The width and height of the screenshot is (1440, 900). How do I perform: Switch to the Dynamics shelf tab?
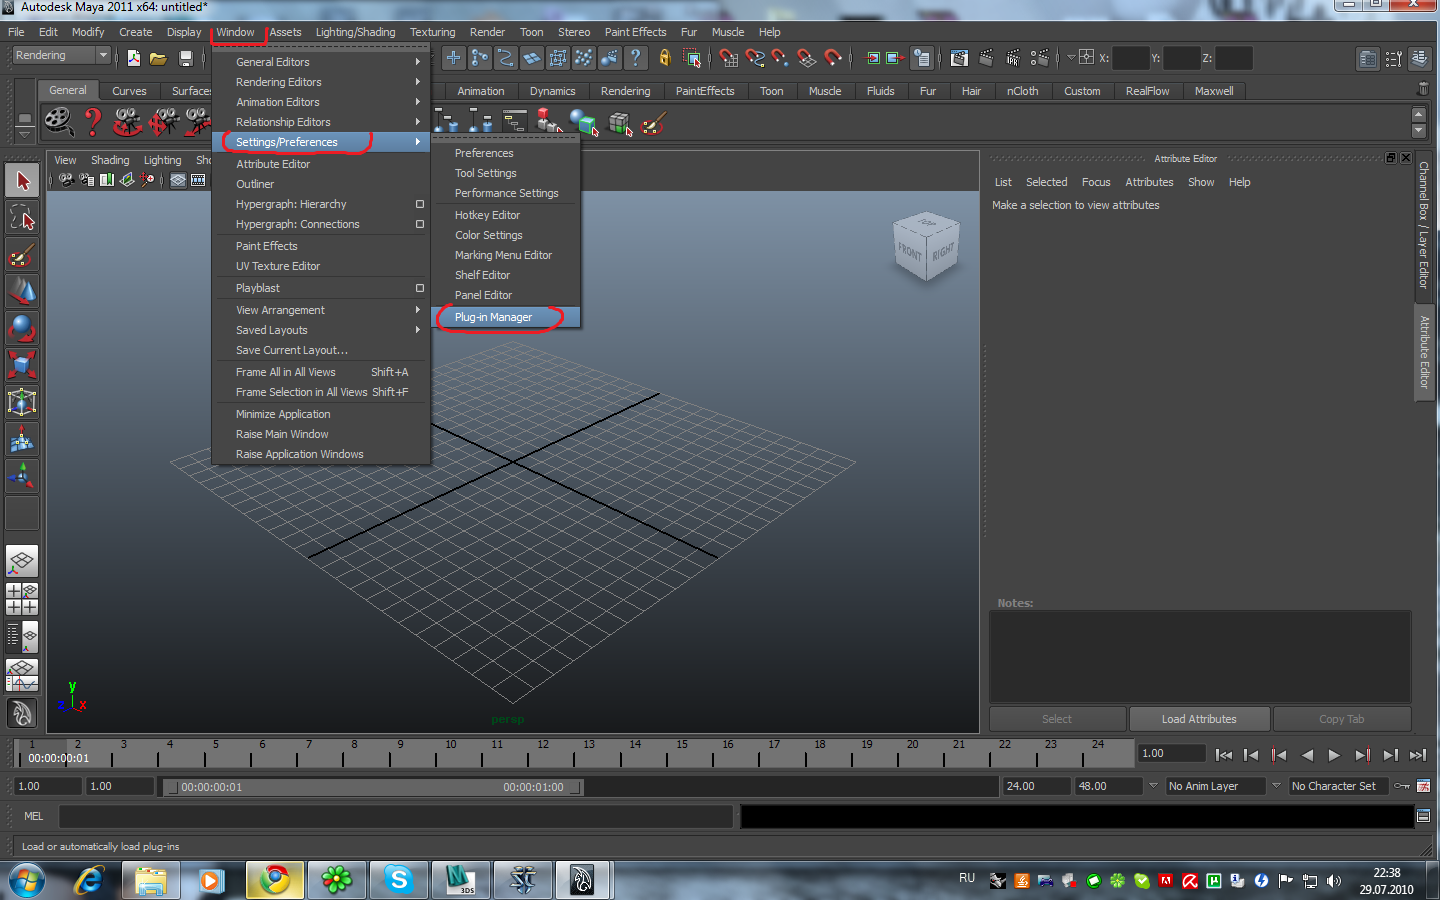click(553, 91)
